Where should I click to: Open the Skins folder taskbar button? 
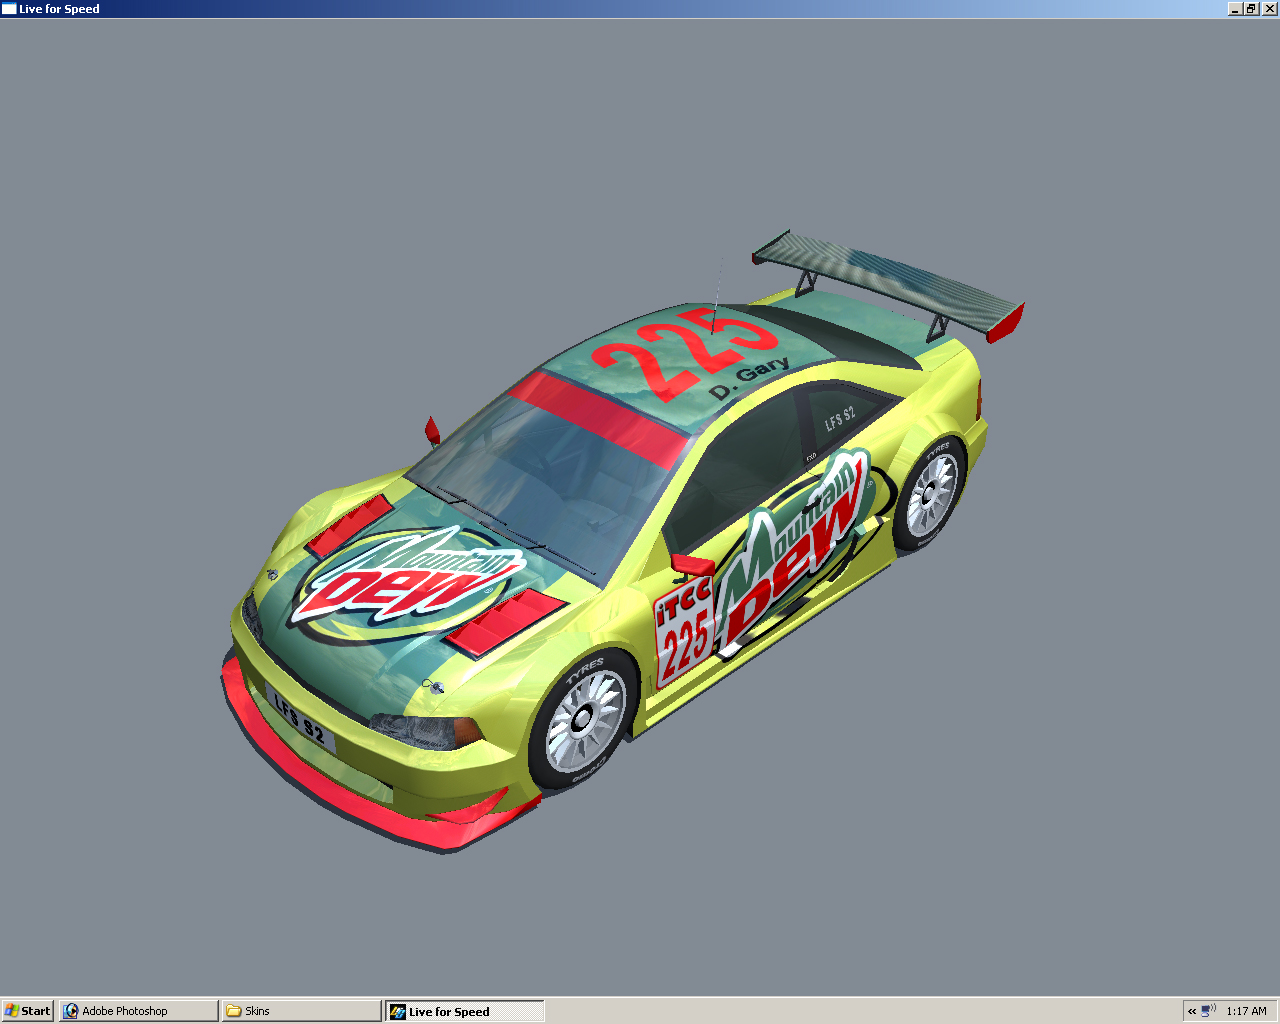point(302,1011)
